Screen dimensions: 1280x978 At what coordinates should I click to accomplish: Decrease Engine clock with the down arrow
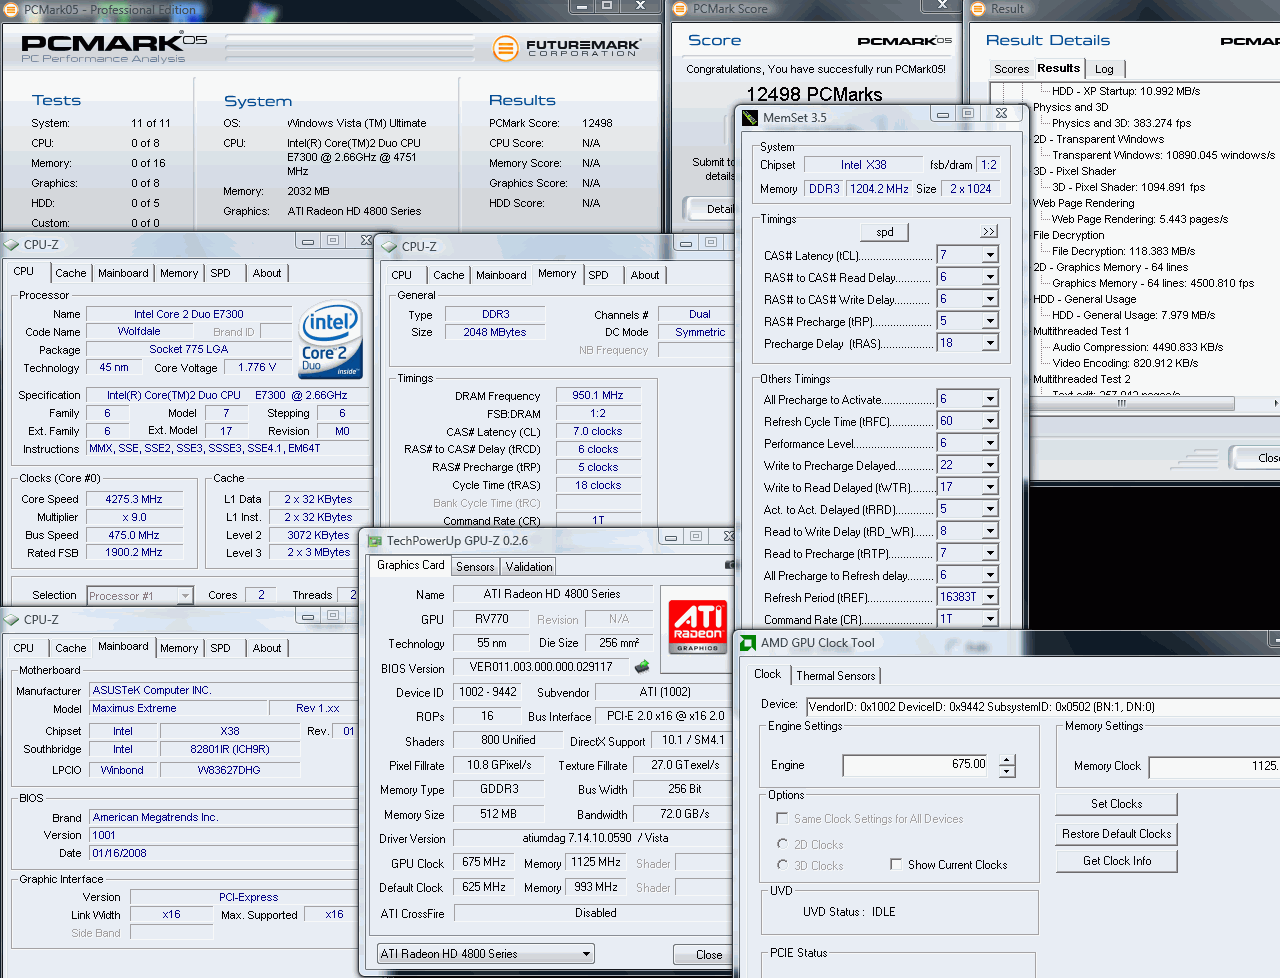click(1006, 772)
